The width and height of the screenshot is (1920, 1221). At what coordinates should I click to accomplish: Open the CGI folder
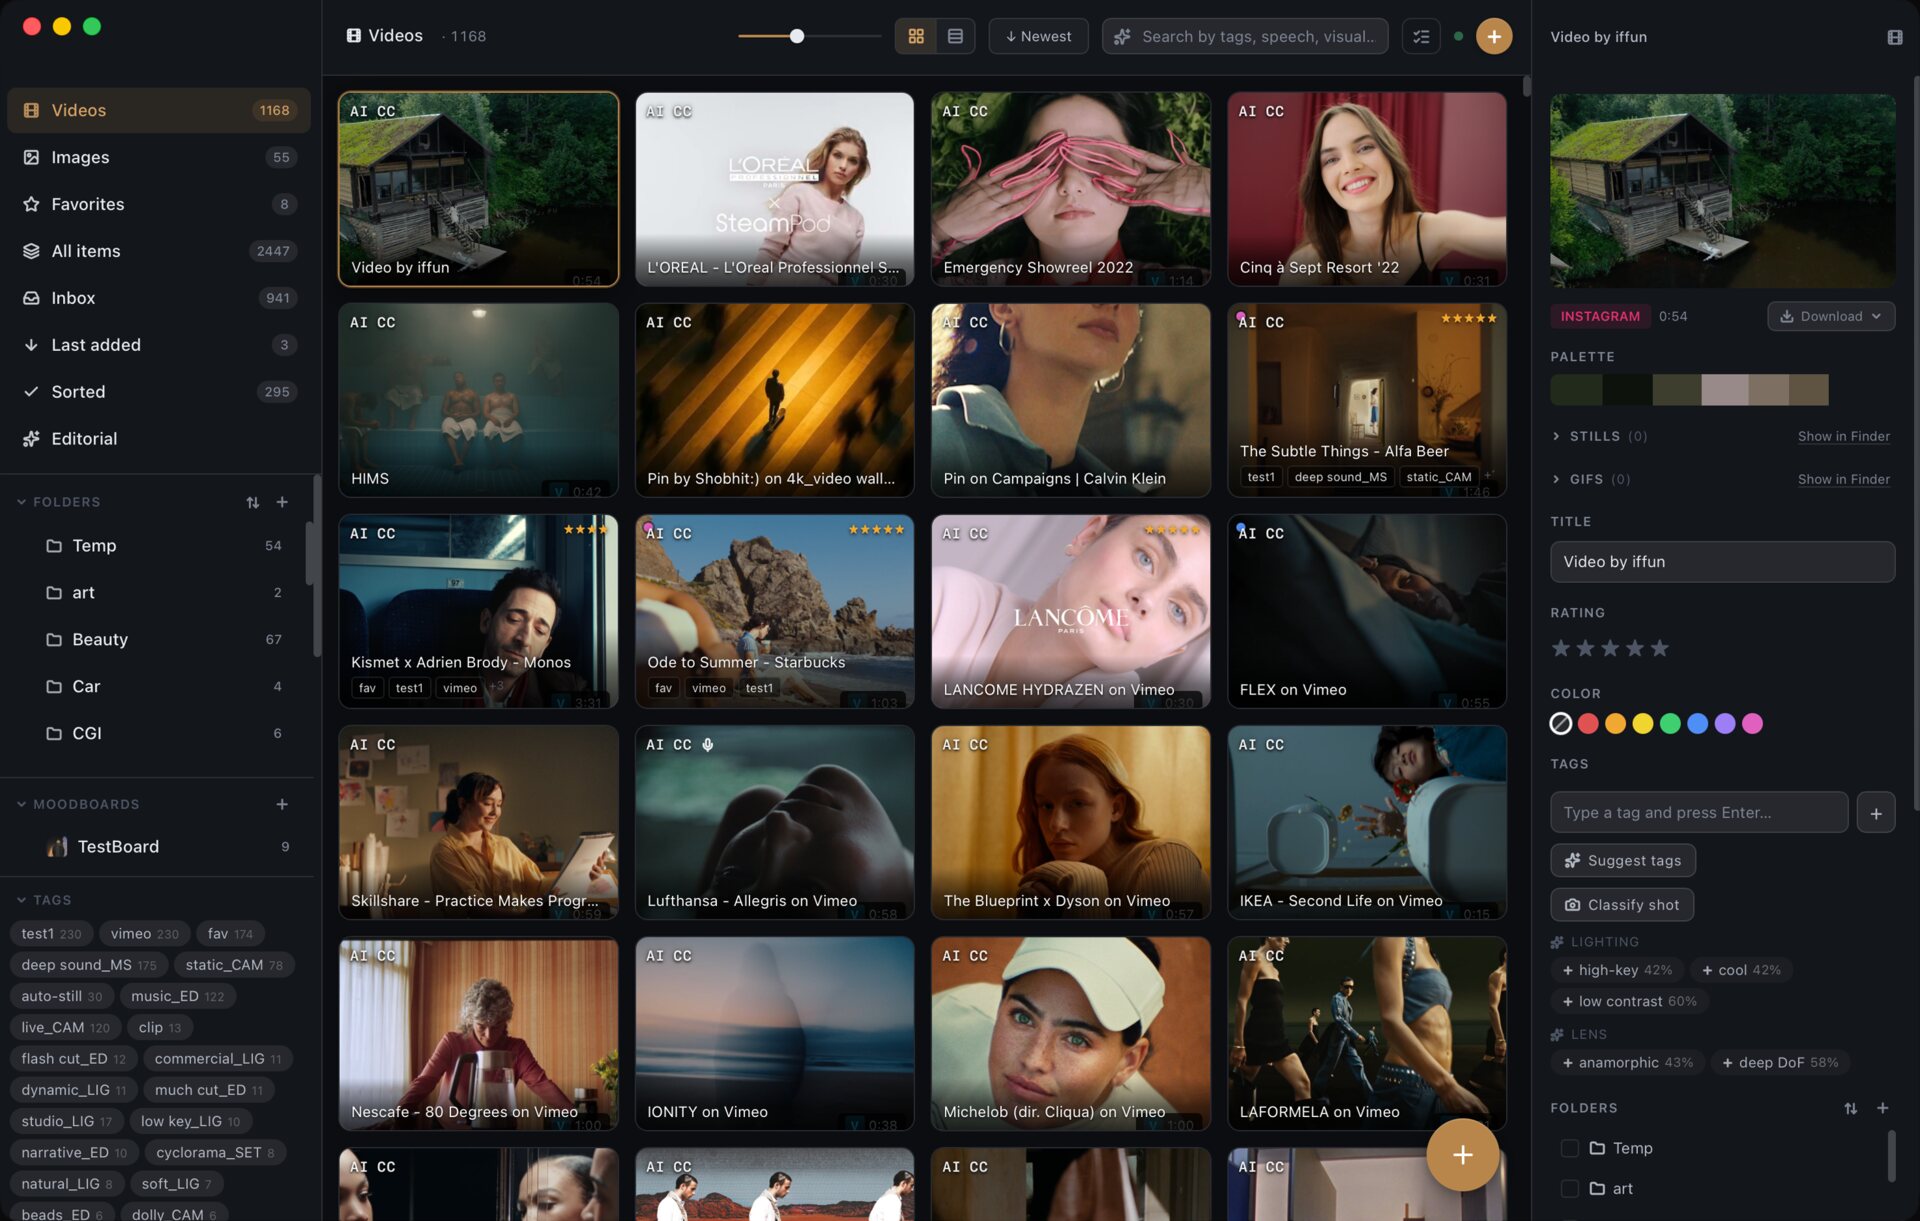pyautogui.click(x=160, y=734)
